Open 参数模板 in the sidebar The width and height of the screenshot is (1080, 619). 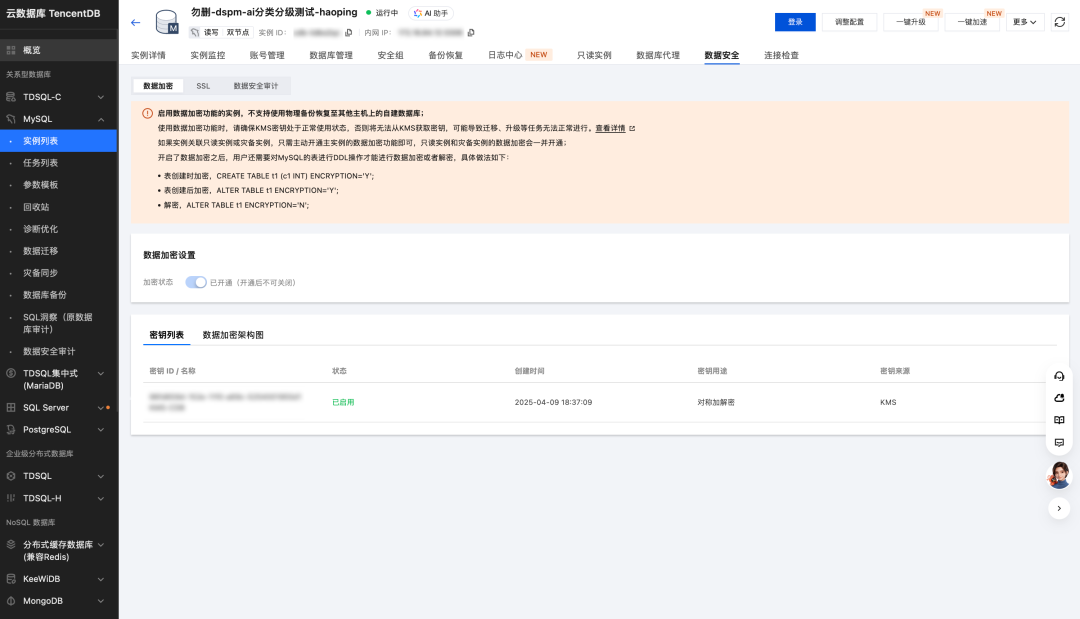(x=41, y=185)
